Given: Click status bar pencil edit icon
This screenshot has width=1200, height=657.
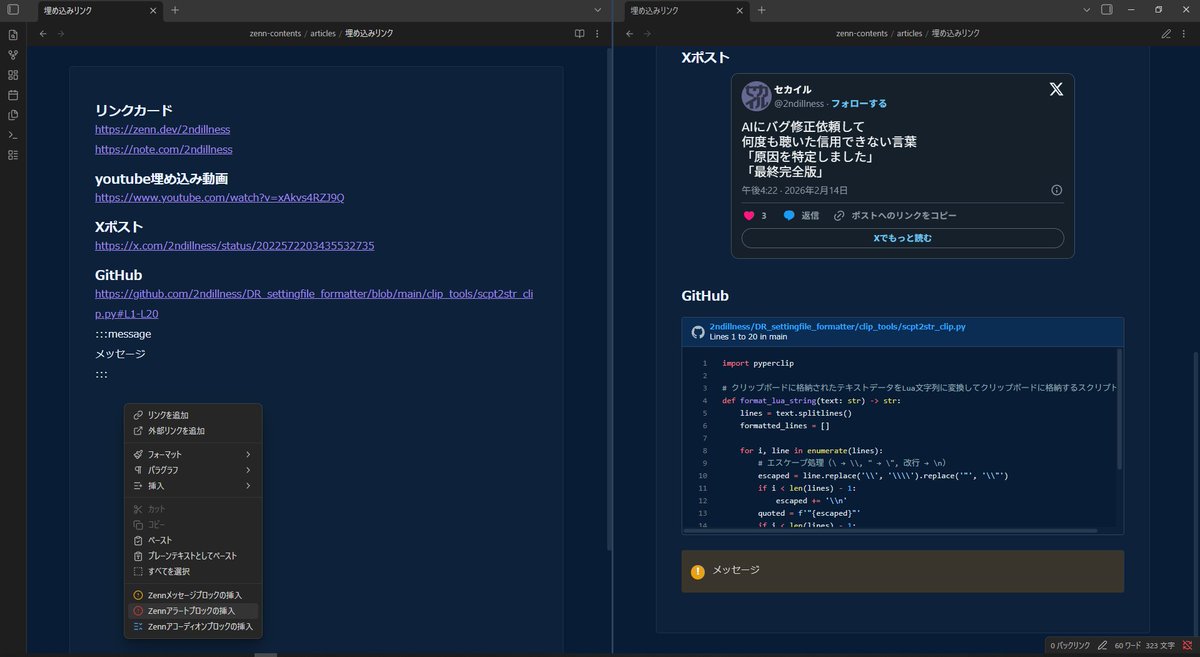Looking at the screenshot, I should point(1102,646).
